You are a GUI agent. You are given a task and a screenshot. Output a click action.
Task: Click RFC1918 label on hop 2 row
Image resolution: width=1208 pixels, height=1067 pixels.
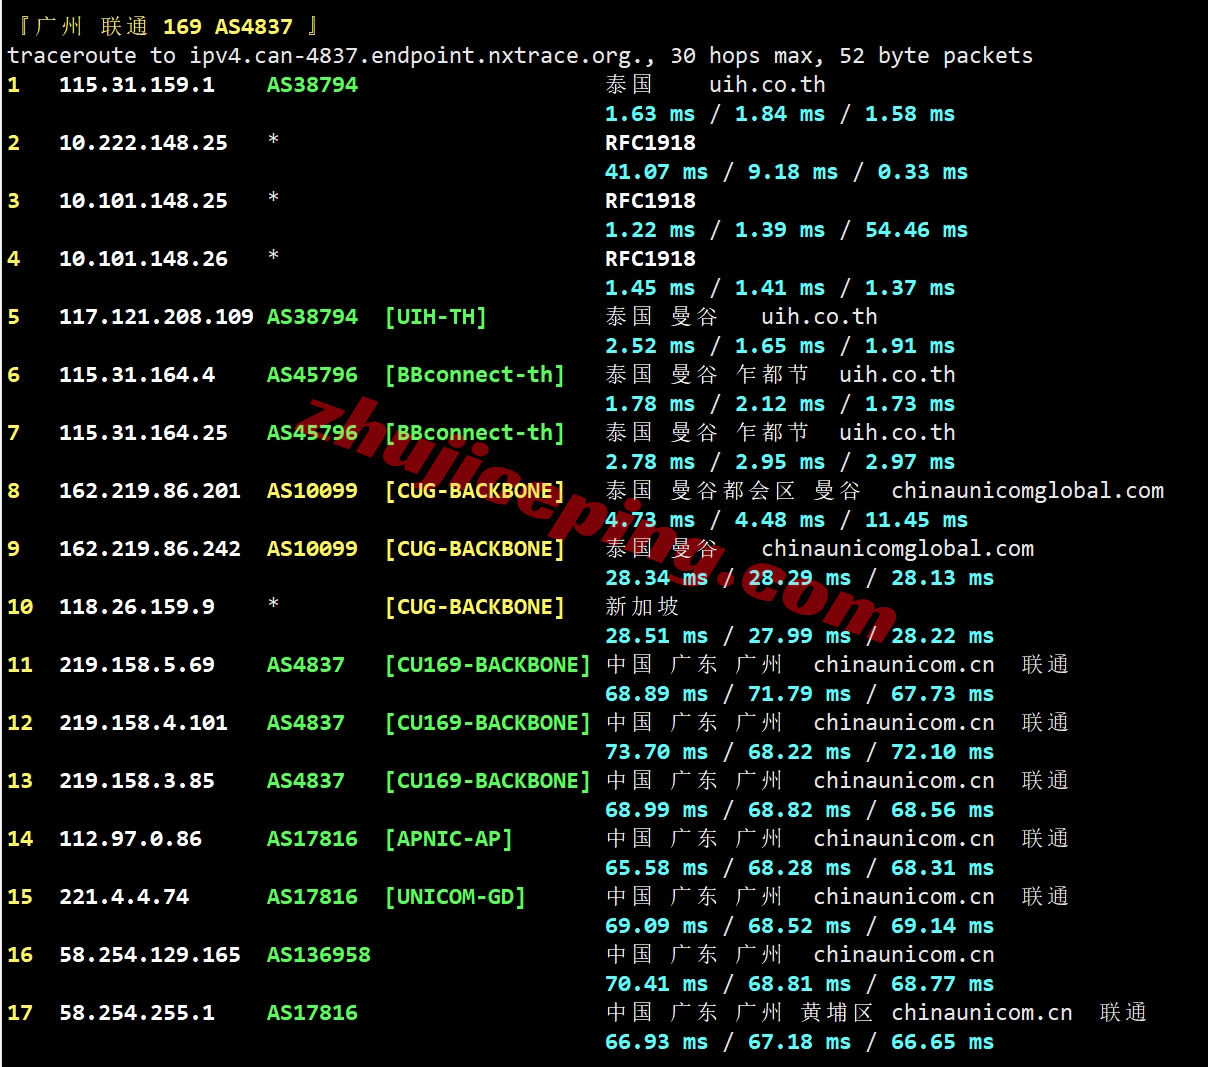pos(650,142)
